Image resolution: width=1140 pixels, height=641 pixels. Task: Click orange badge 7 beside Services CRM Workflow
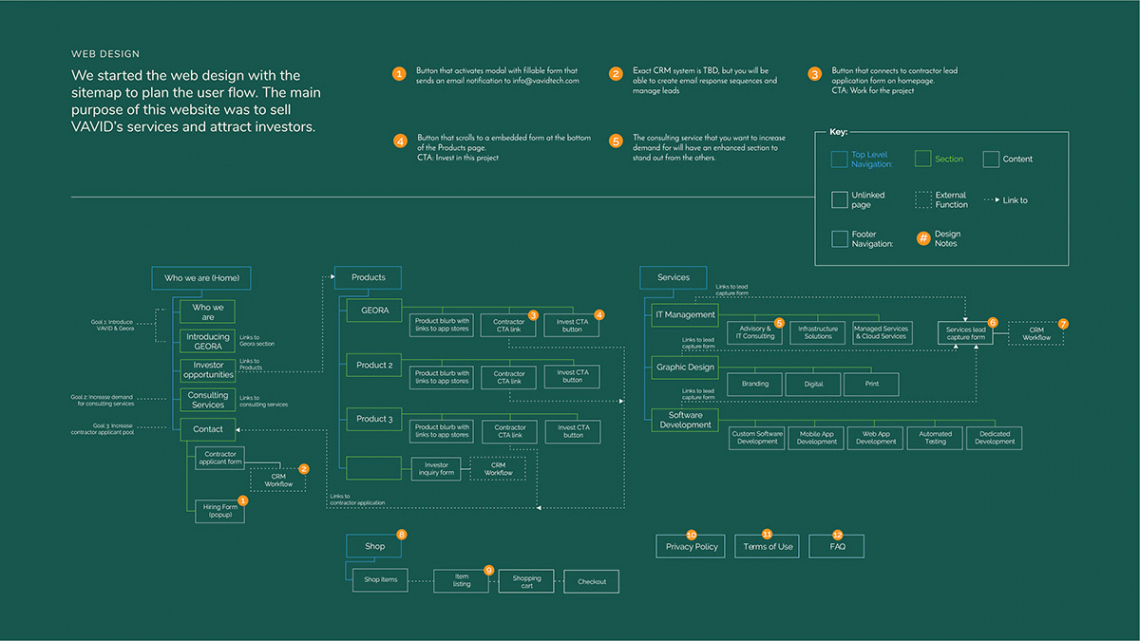click(x=1063, y=324)
